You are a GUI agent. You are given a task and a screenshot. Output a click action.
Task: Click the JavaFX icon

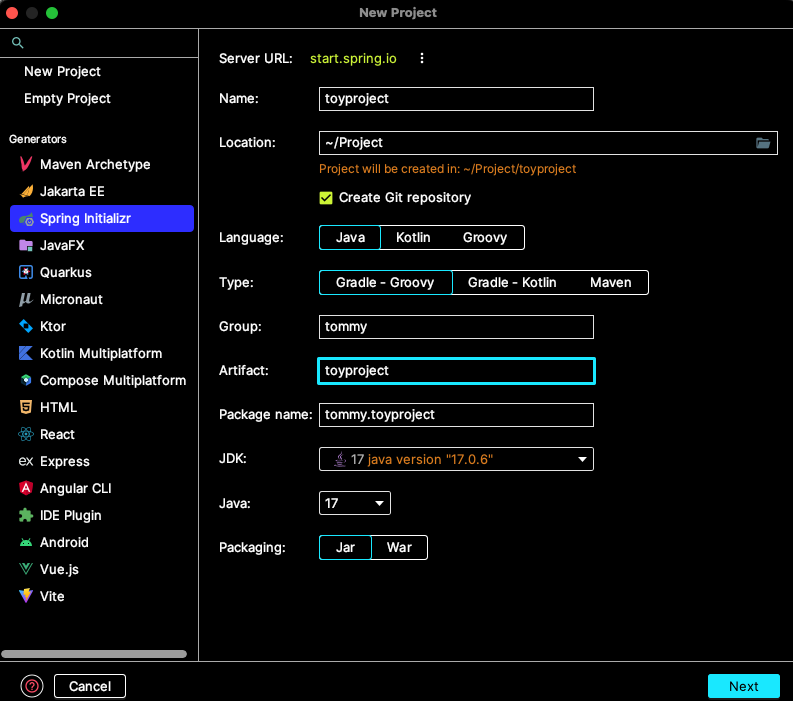click(x=26, y=245)
